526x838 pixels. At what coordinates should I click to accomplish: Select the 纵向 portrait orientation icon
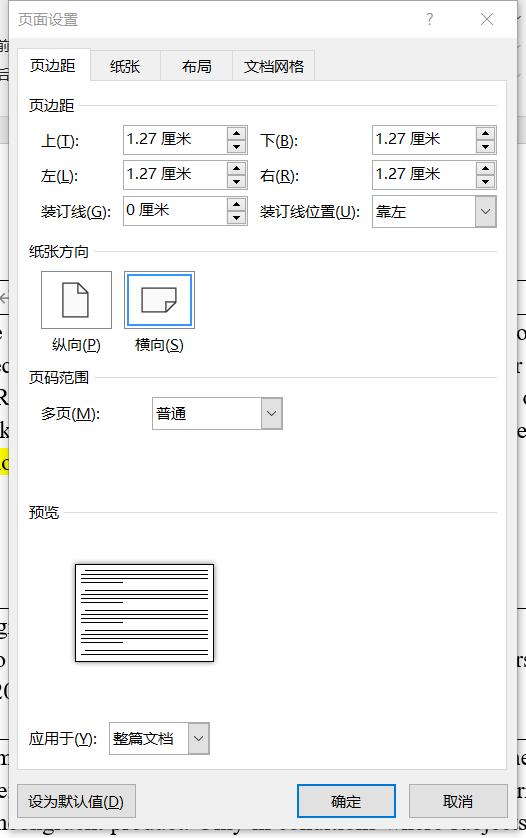point(76,299)
